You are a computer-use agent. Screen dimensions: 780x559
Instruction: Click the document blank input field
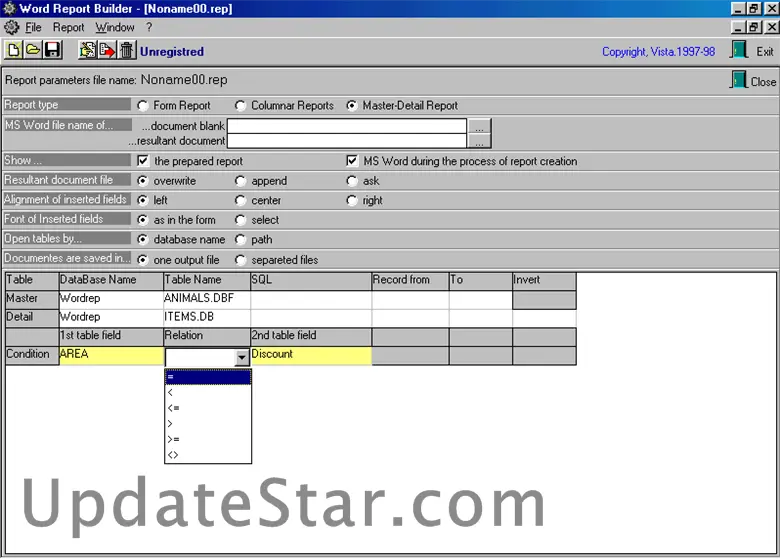347,126
